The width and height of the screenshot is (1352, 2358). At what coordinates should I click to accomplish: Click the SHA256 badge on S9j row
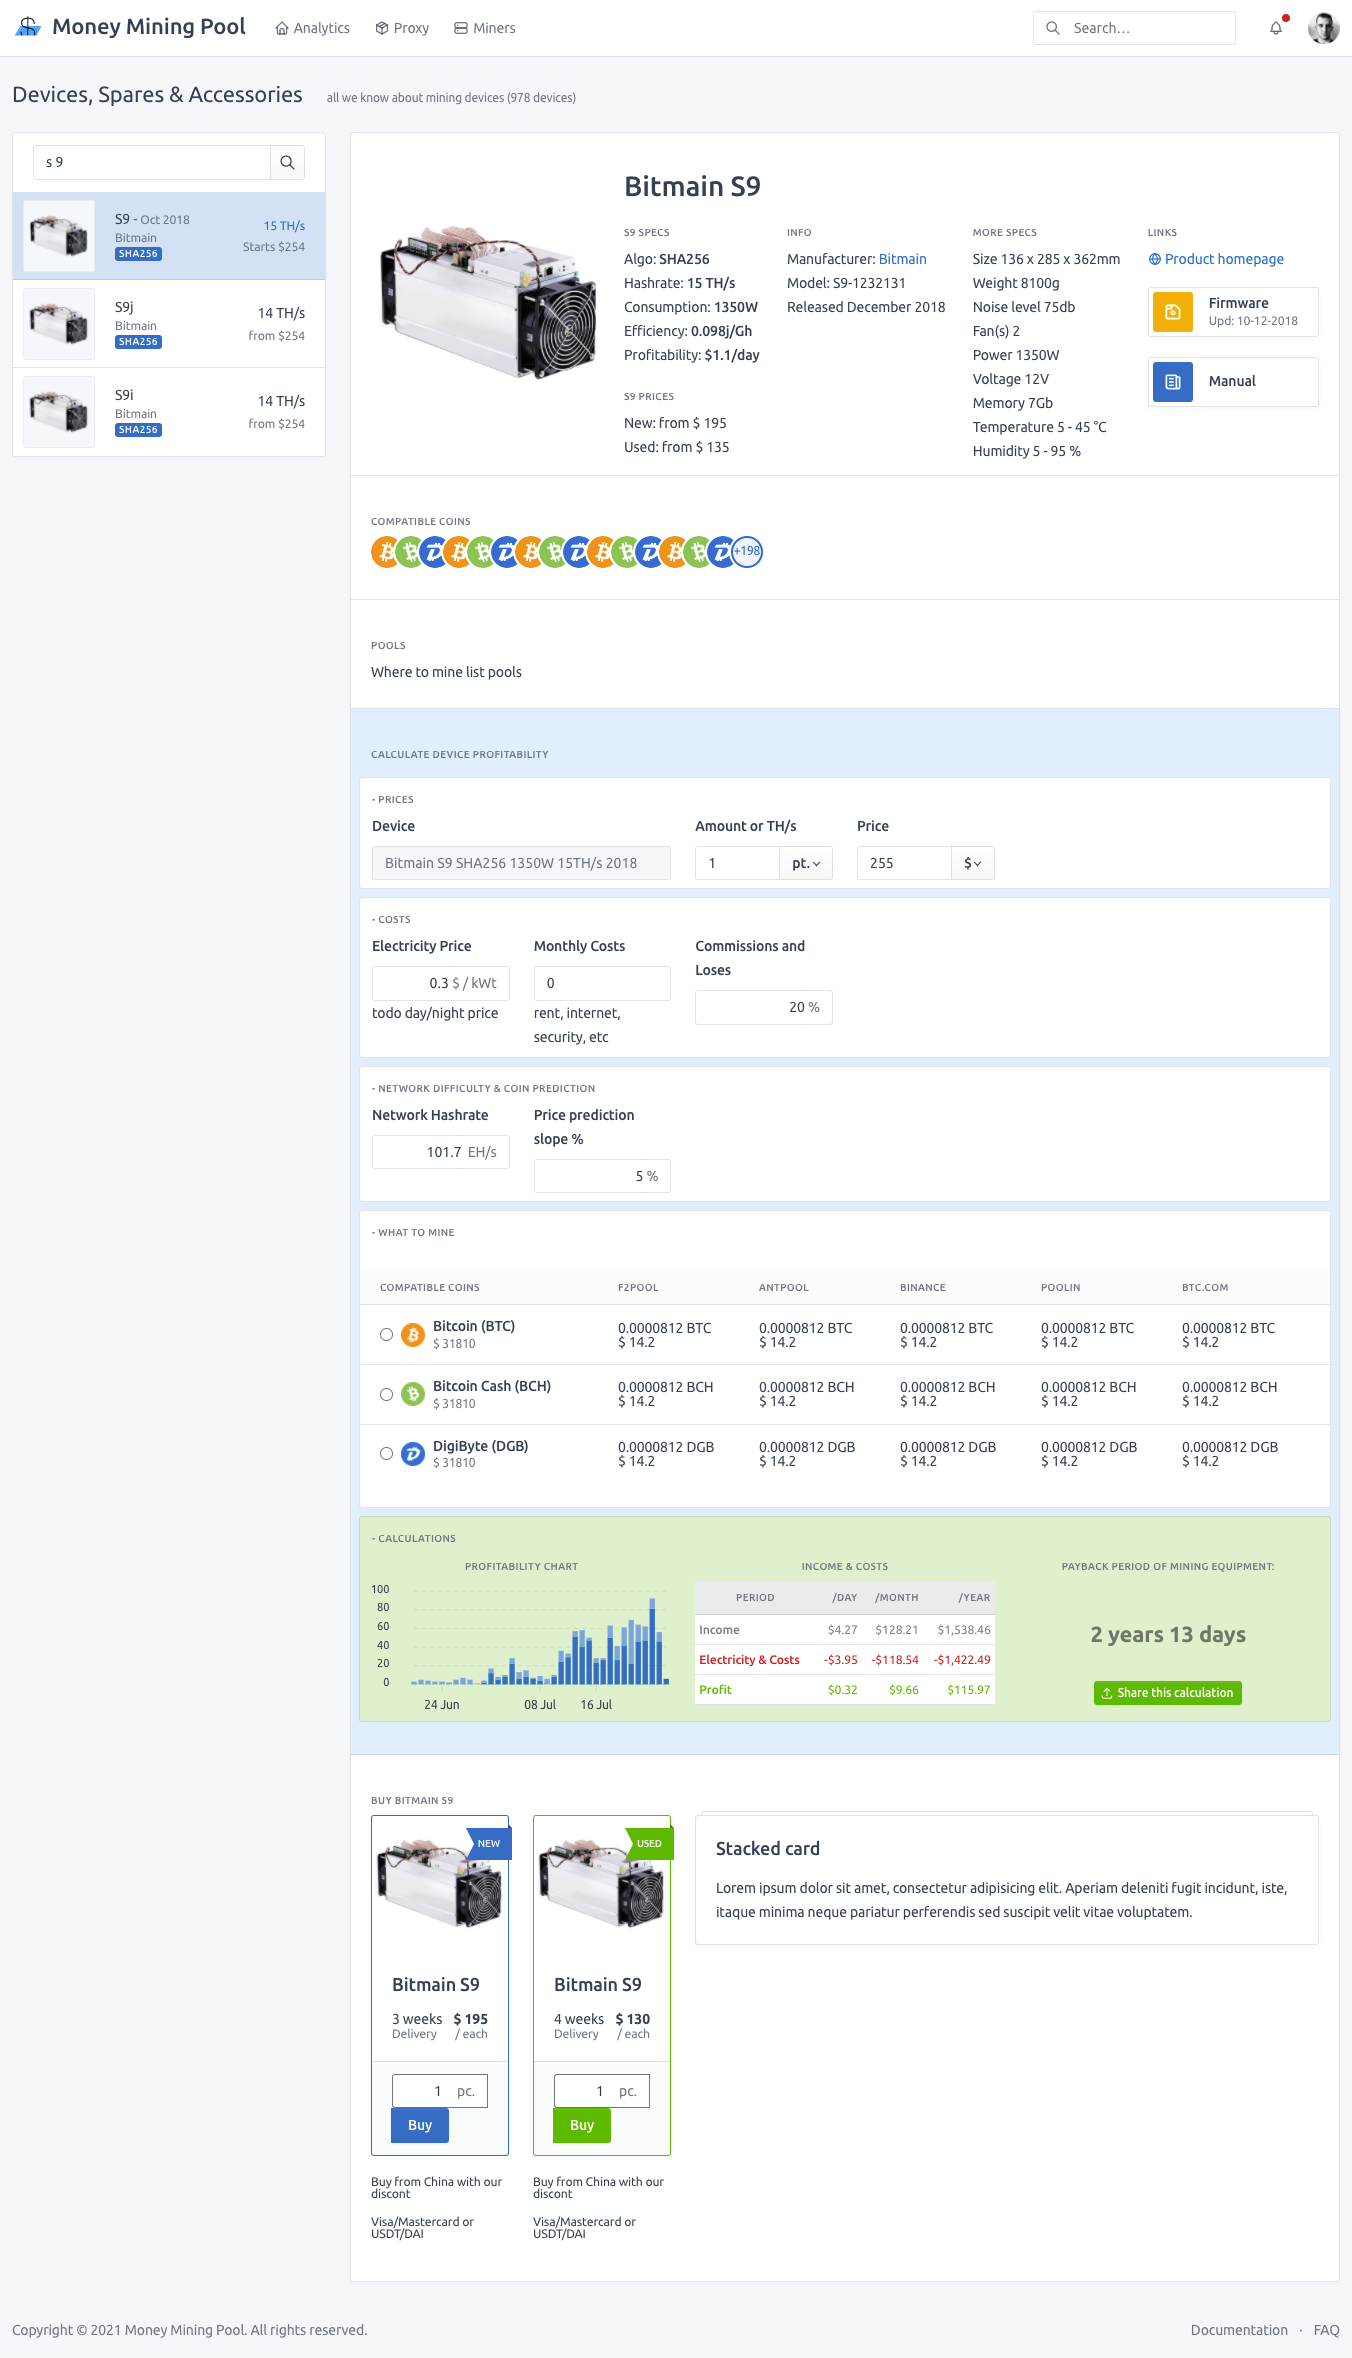click(138, 342)
